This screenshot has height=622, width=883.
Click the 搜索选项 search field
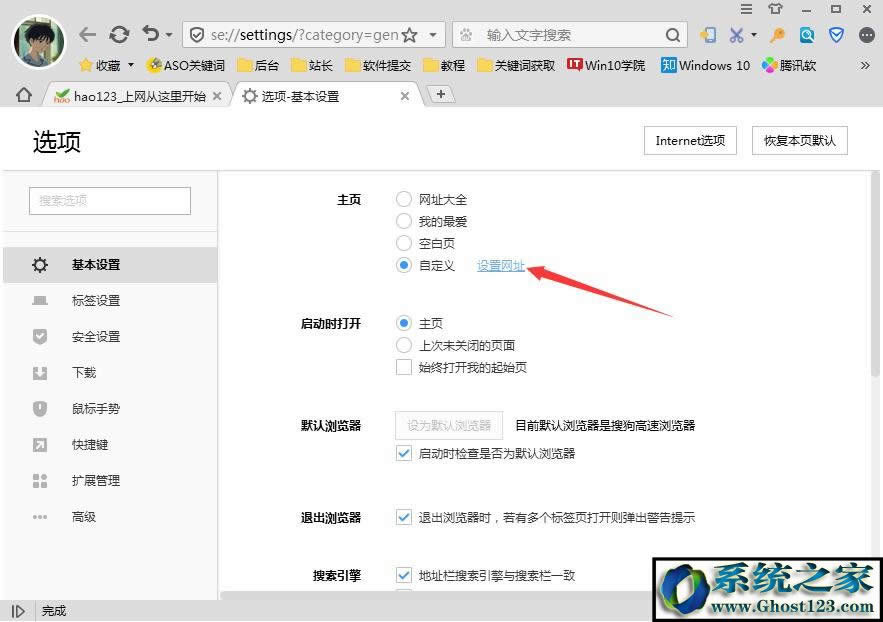110,200
